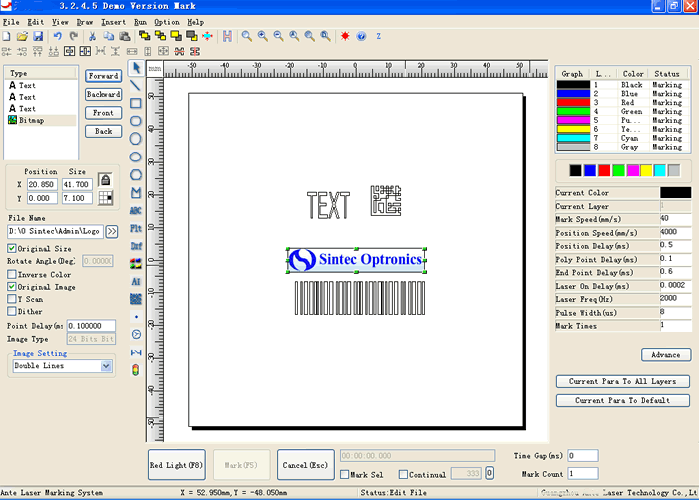Image resolution: width=699 pixels, height=500 pixels.
Task: Click the red laser burst icon
Action: coord(345,36)
